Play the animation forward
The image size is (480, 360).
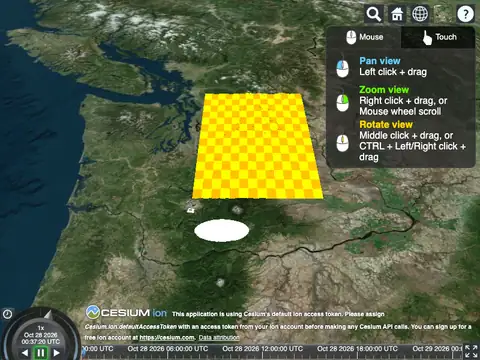coord(57,353)
